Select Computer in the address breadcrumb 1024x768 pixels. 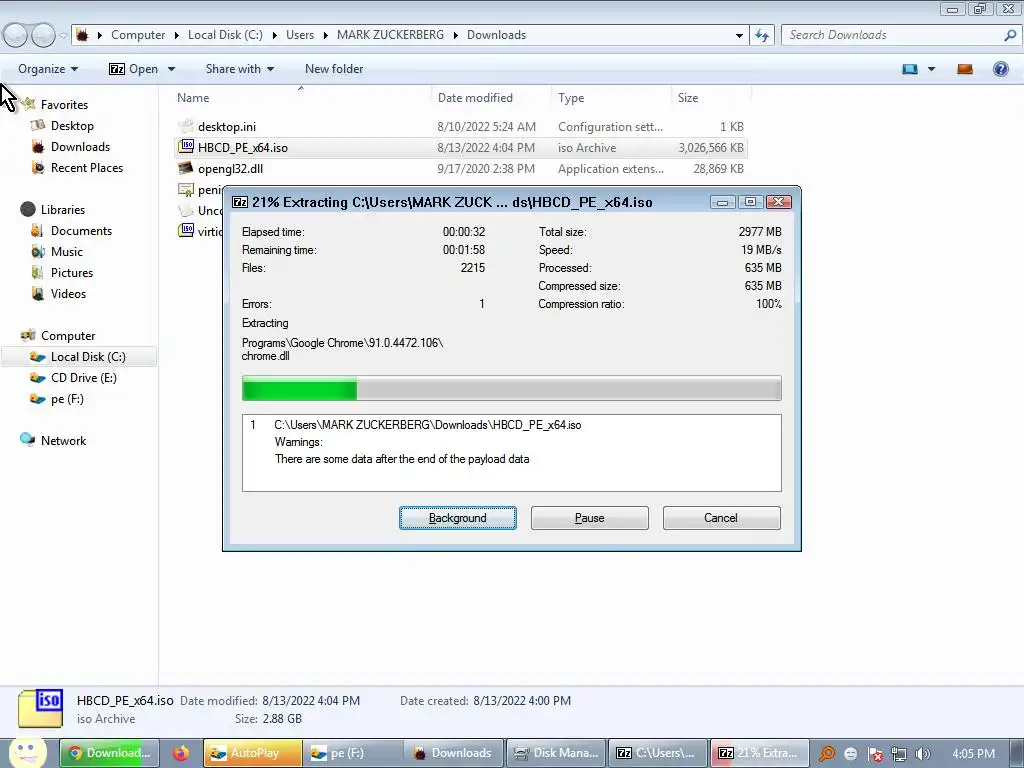point(138,35)
